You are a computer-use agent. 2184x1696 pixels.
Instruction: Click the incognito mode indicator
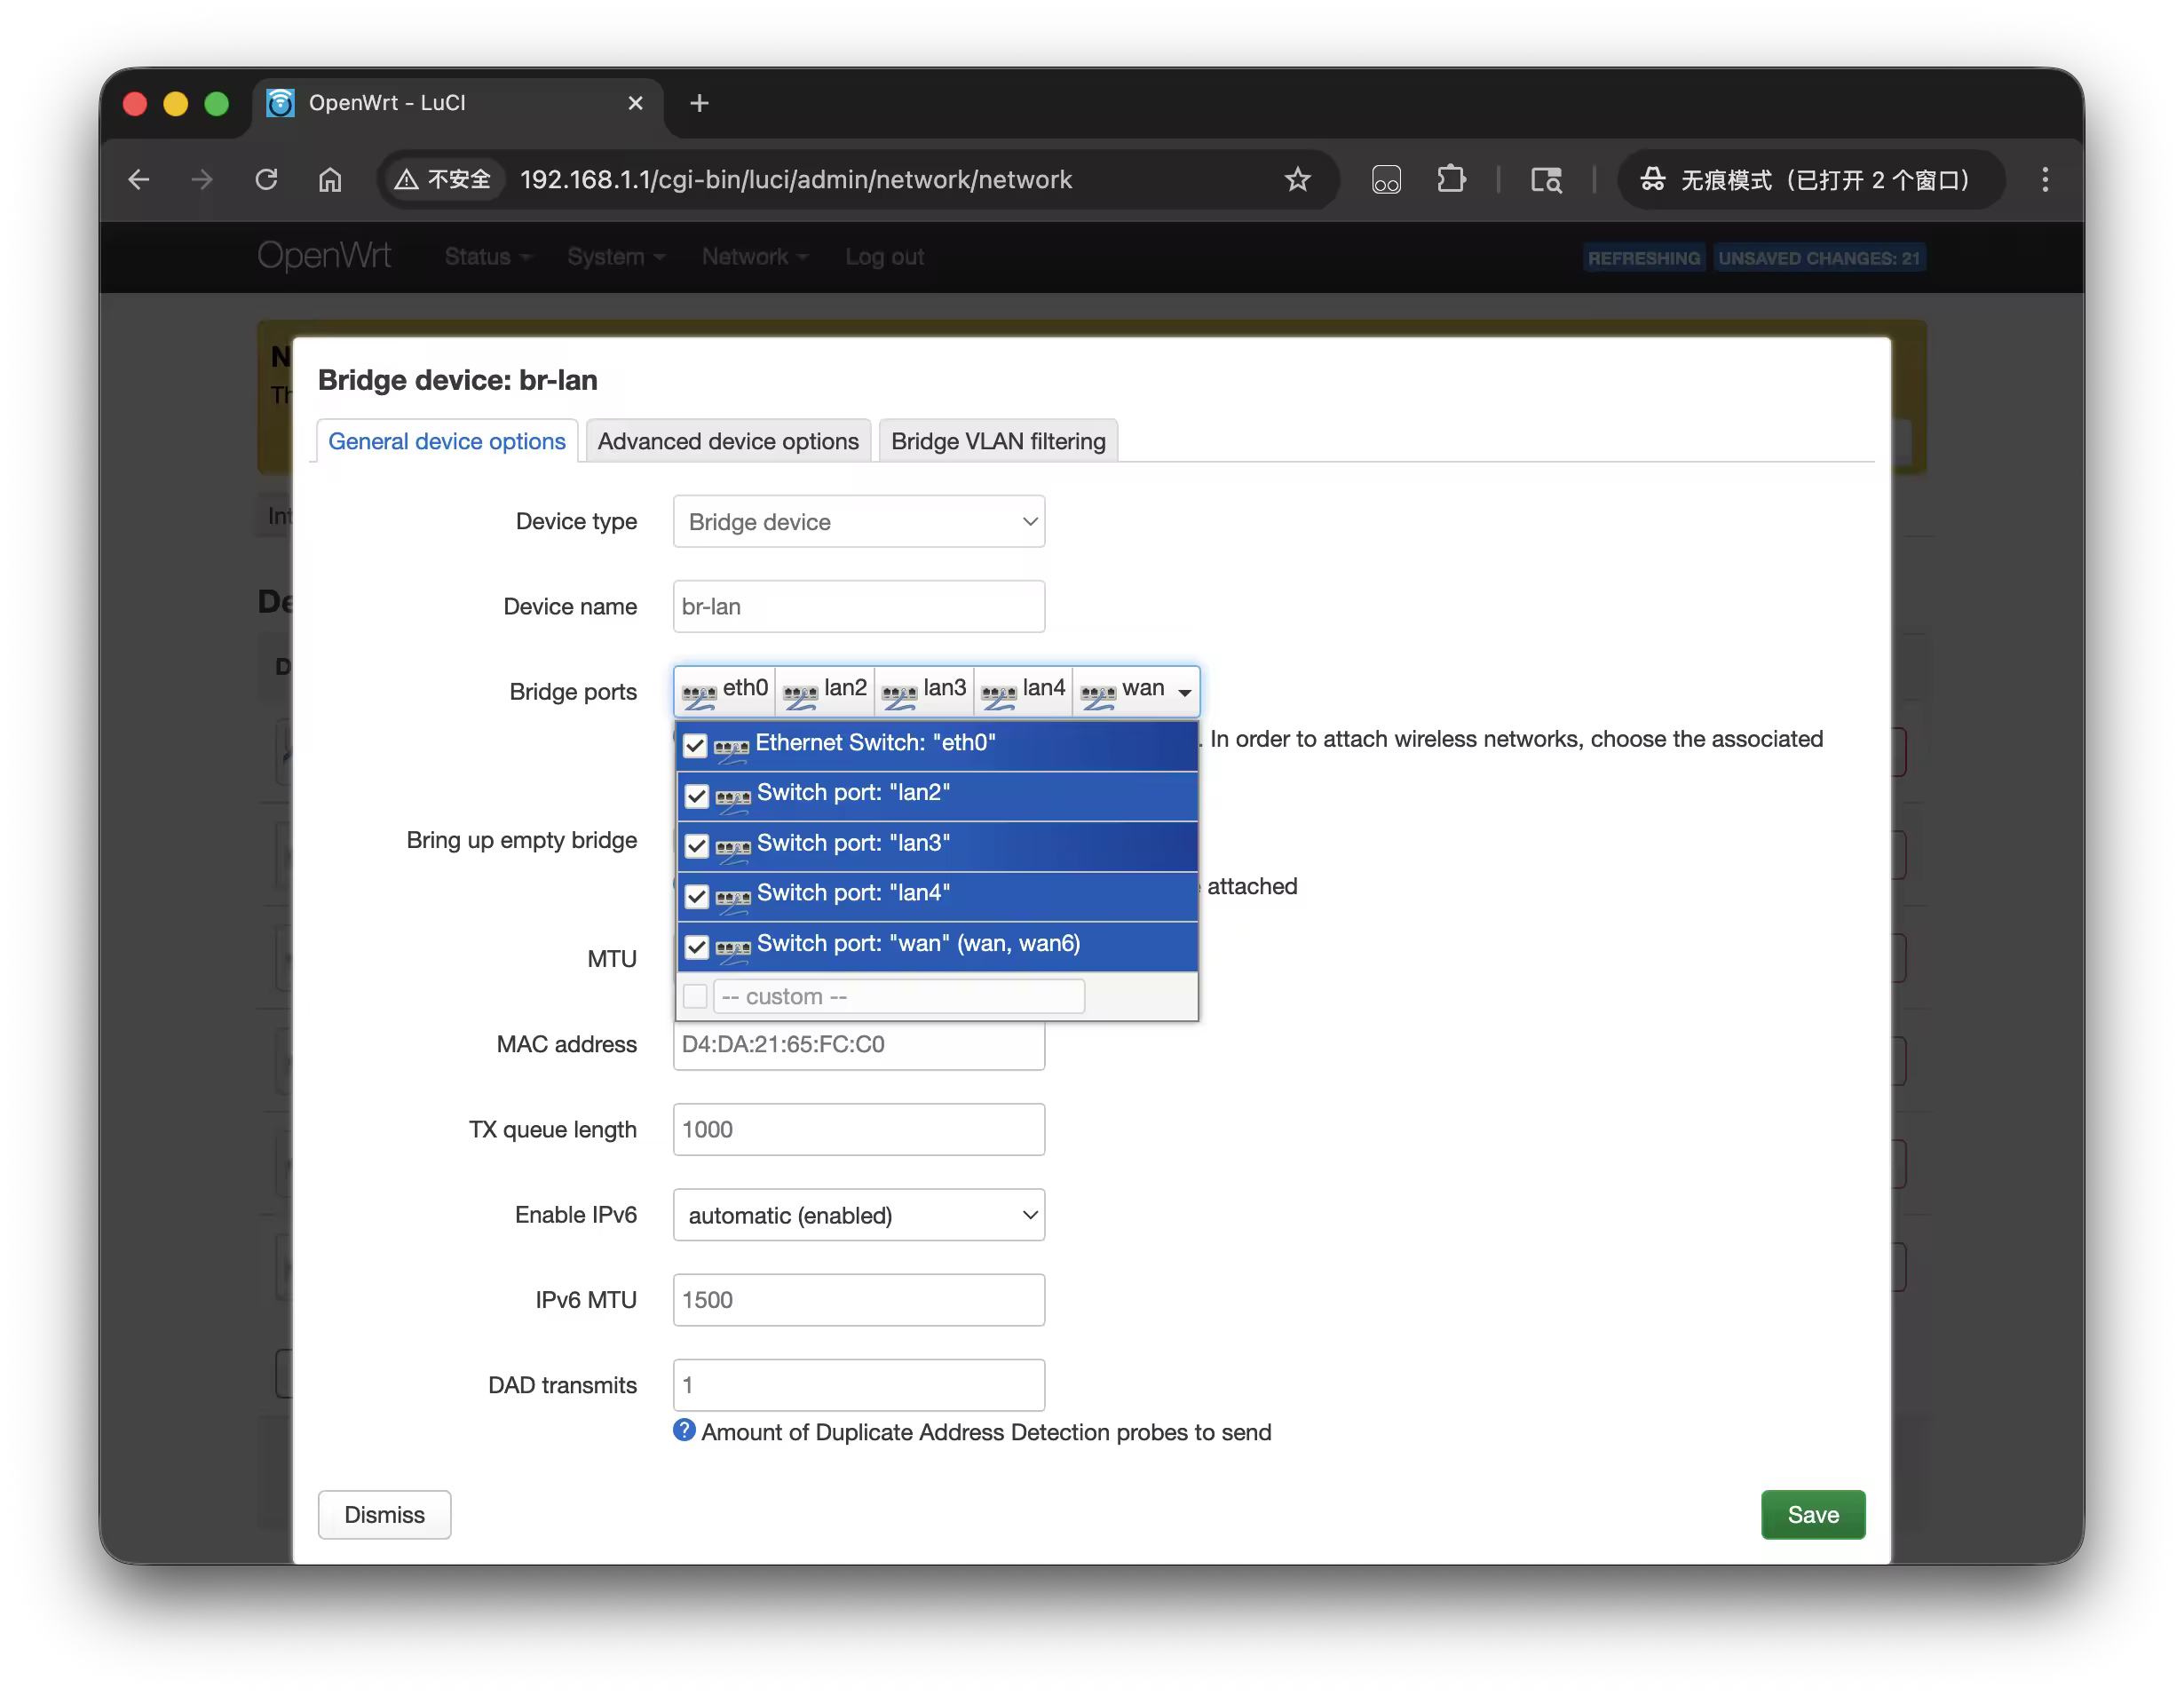(1810, 179)
